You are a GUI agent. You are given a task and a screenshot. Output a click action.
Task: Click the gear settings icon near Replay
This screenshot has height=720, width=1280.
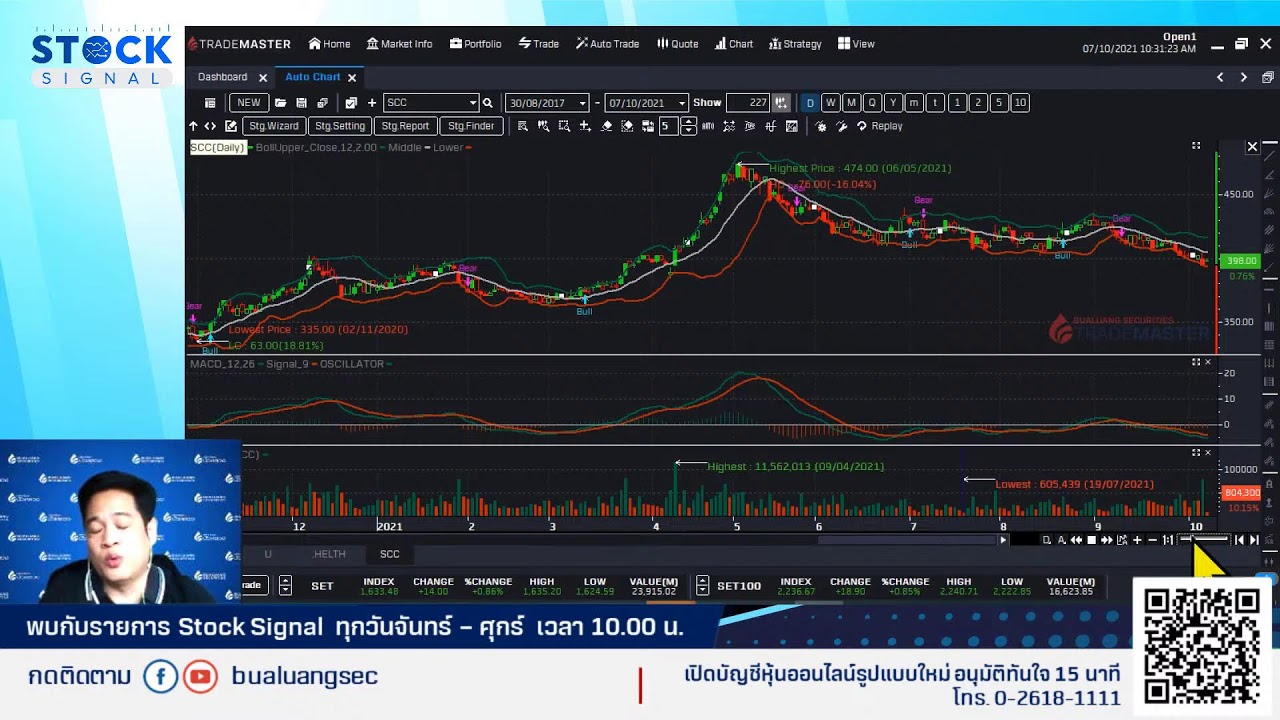pyautogui.click(x=821, y=126)
